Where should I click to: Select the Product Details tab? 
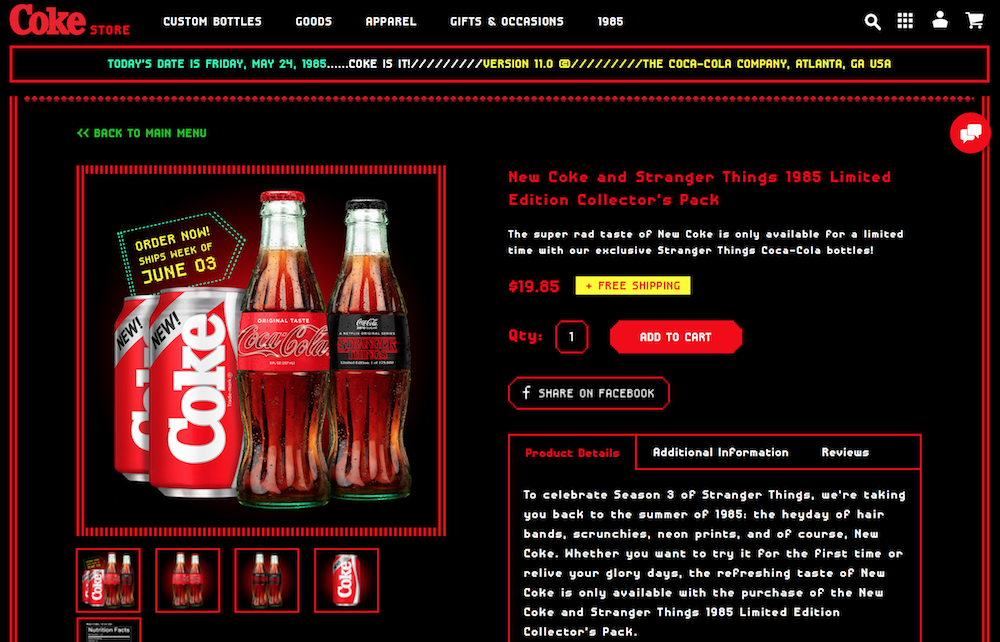(x=572, y=453)
